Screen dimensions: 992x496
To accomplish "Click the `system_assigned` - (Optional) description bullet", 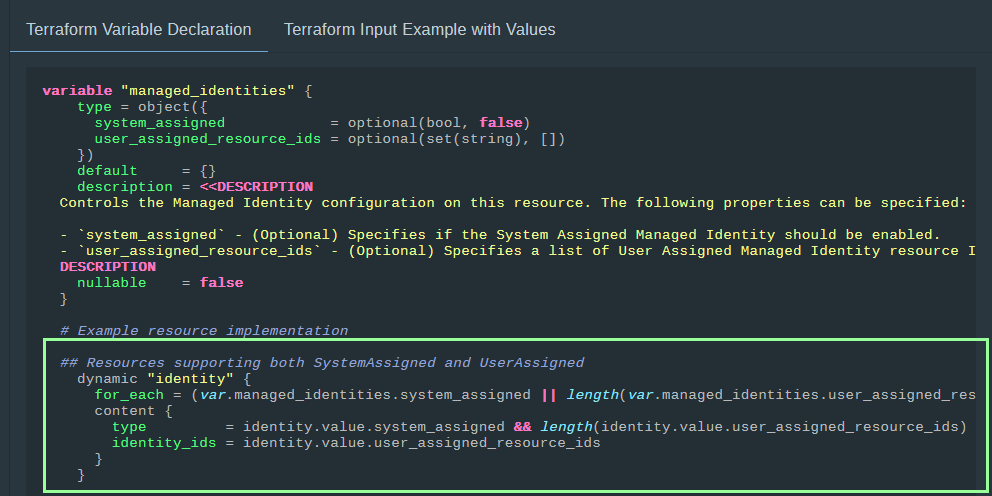I will pos(500,235).
